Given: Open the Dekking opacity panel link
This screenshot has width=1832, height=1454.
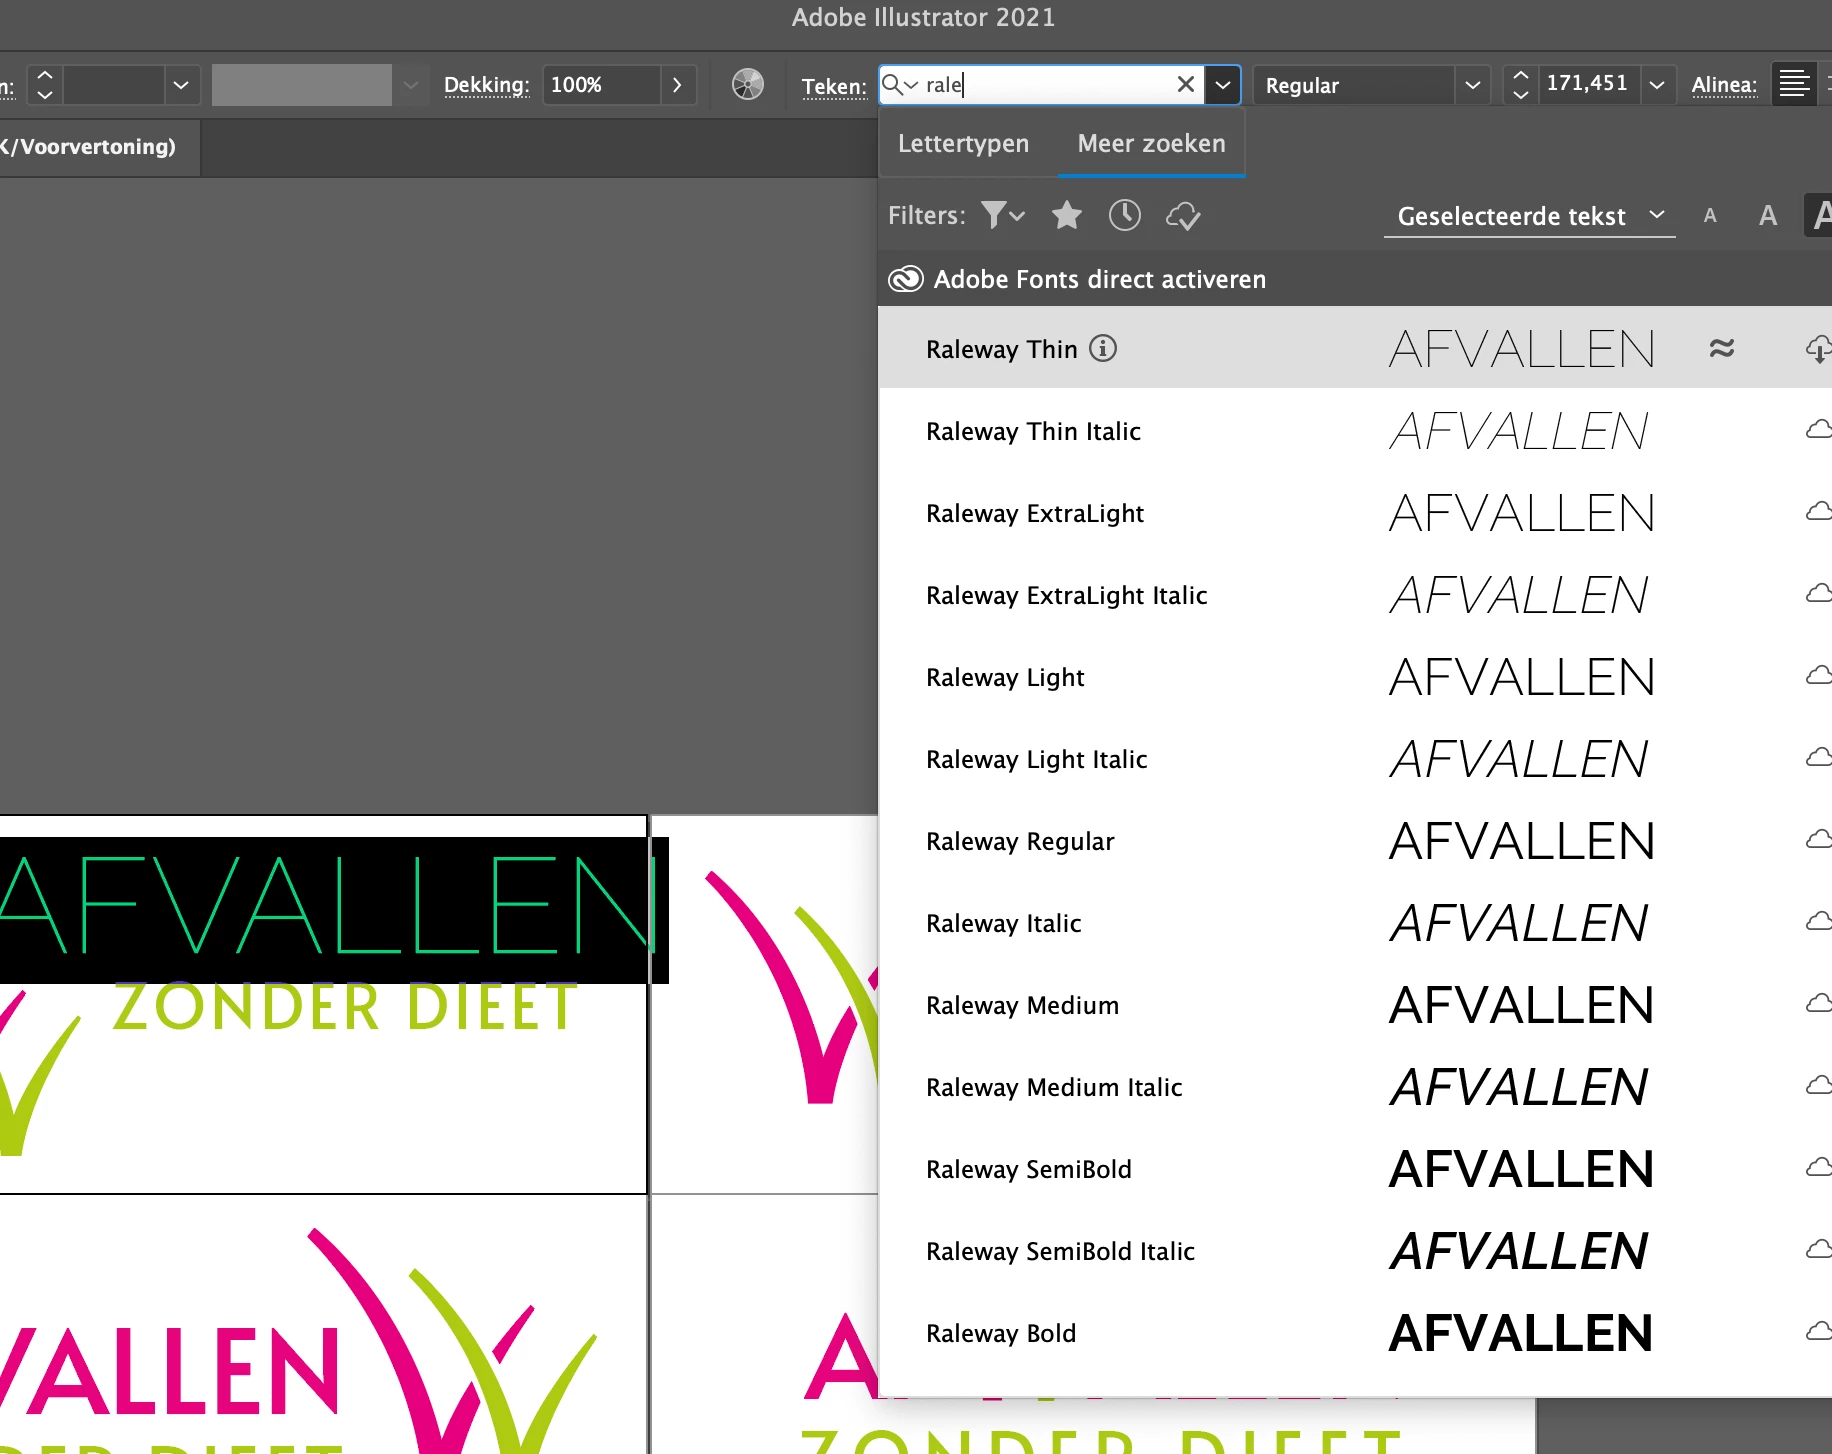Looking at the screenshot, I should [x=486, y=85].
